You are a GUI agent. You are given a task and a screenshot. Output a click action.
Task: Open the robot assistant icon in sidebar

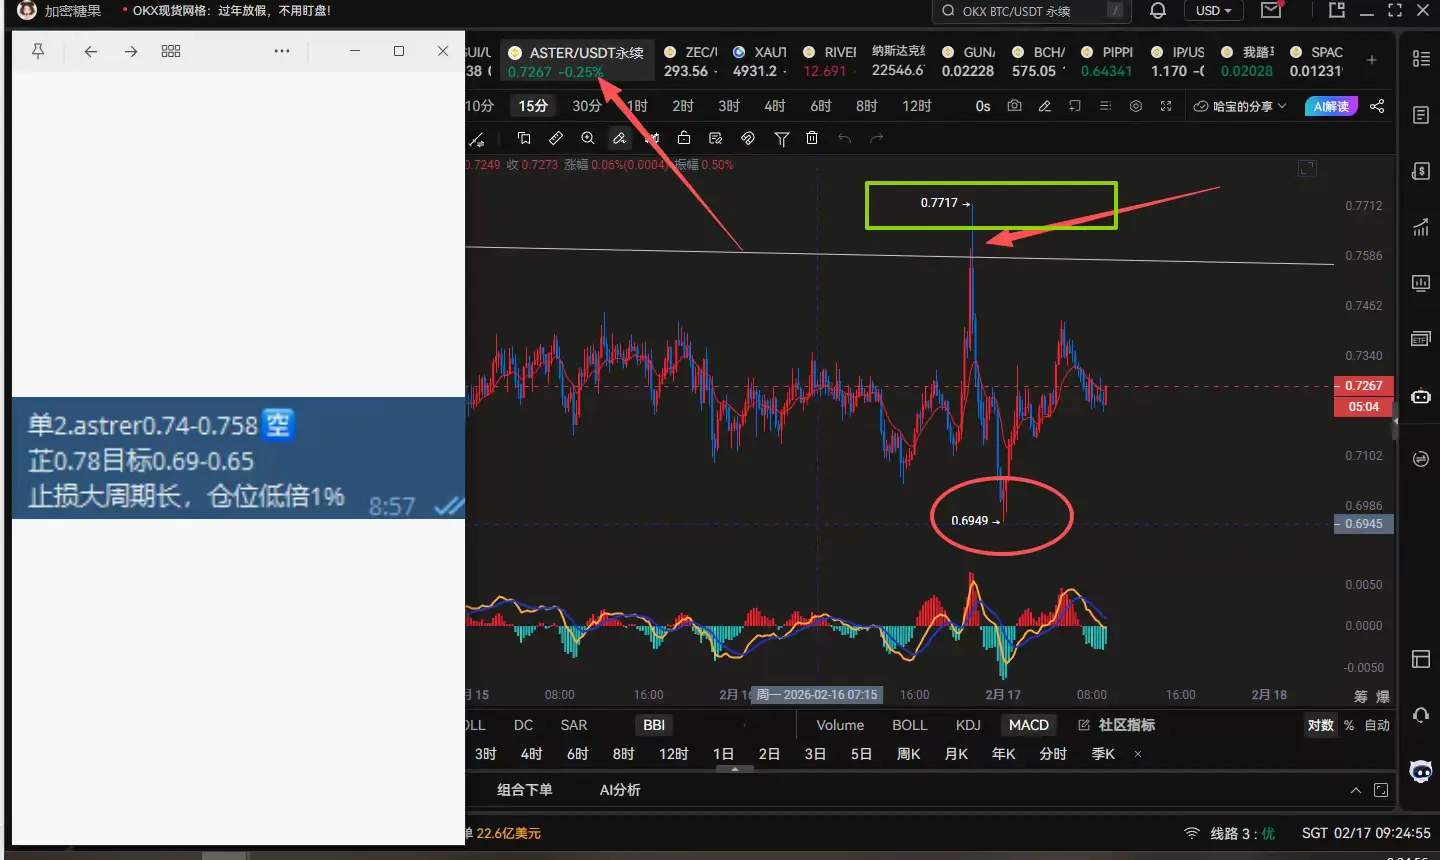coord(1421,771)
